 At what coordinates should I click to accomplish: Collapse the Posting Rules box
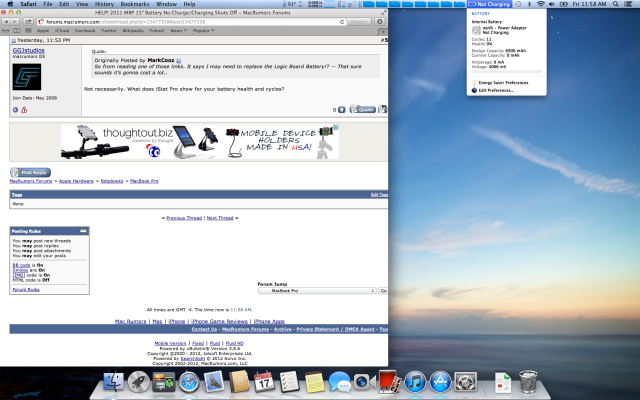[83, 231]
